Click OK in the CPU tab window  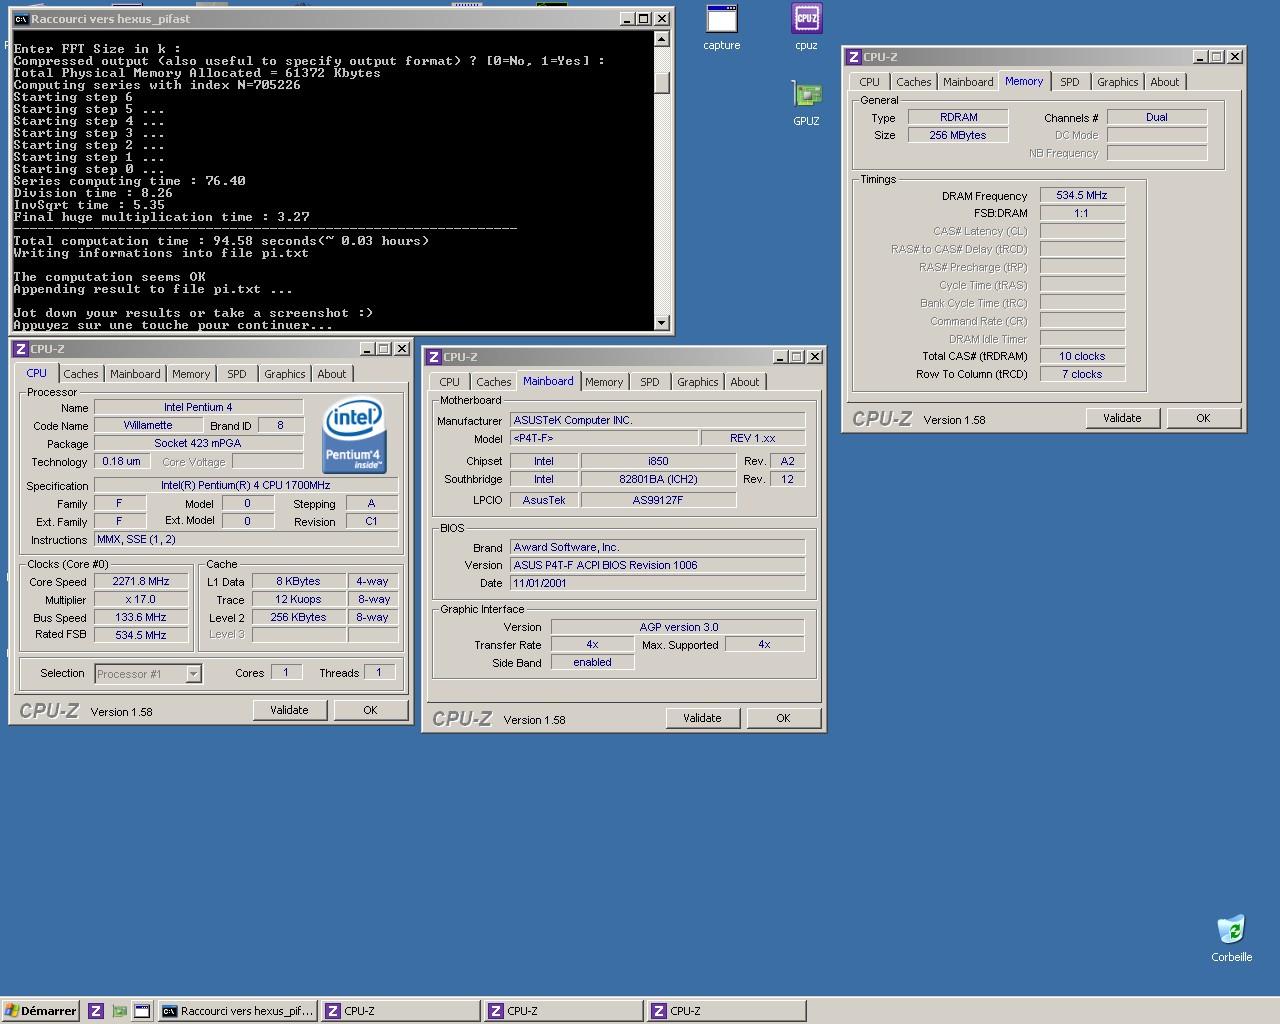[370, 710]
